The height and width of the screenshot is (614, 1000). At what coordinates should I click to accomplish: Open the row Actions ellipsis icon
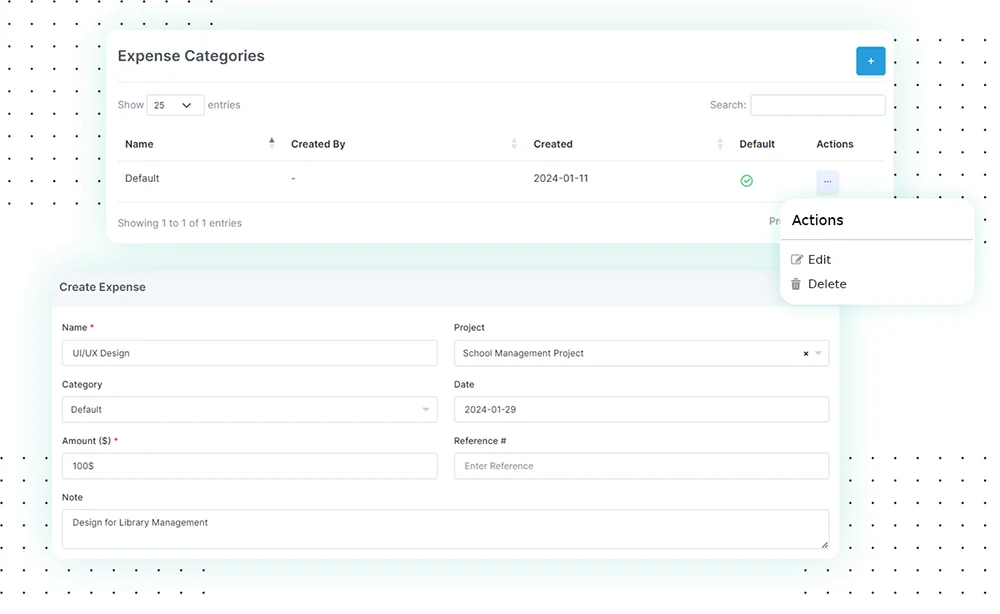pyautogui.click(x=827, y=181)
